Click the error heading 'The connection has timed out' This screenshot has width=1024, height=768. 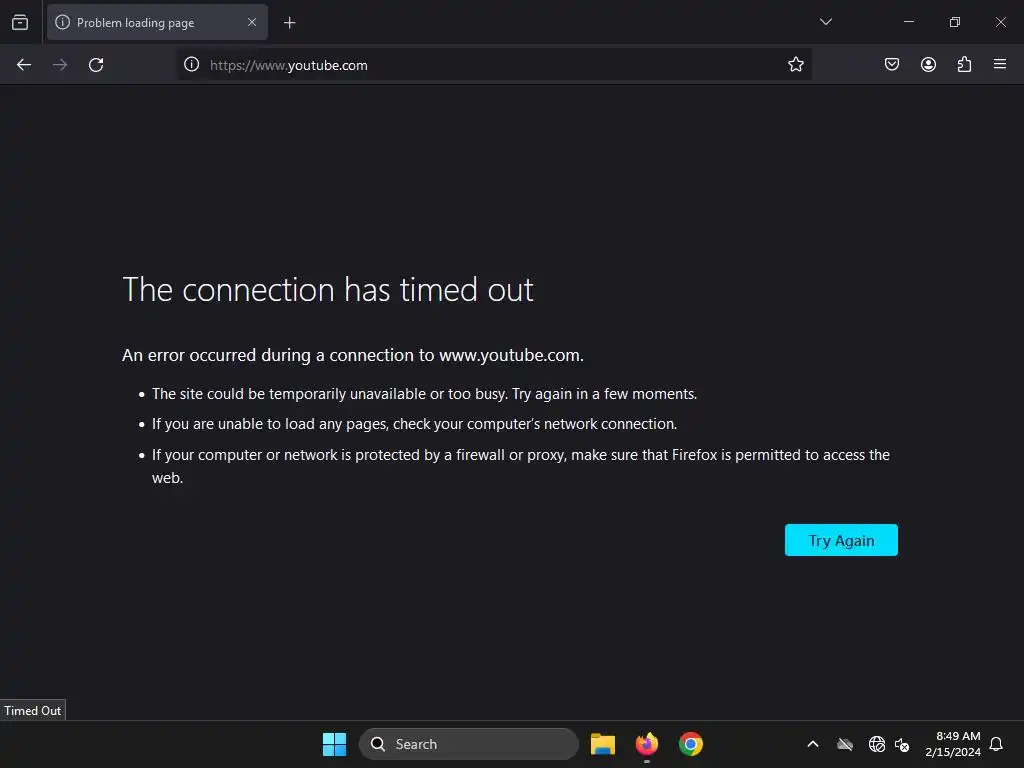(x=328, y=289)
